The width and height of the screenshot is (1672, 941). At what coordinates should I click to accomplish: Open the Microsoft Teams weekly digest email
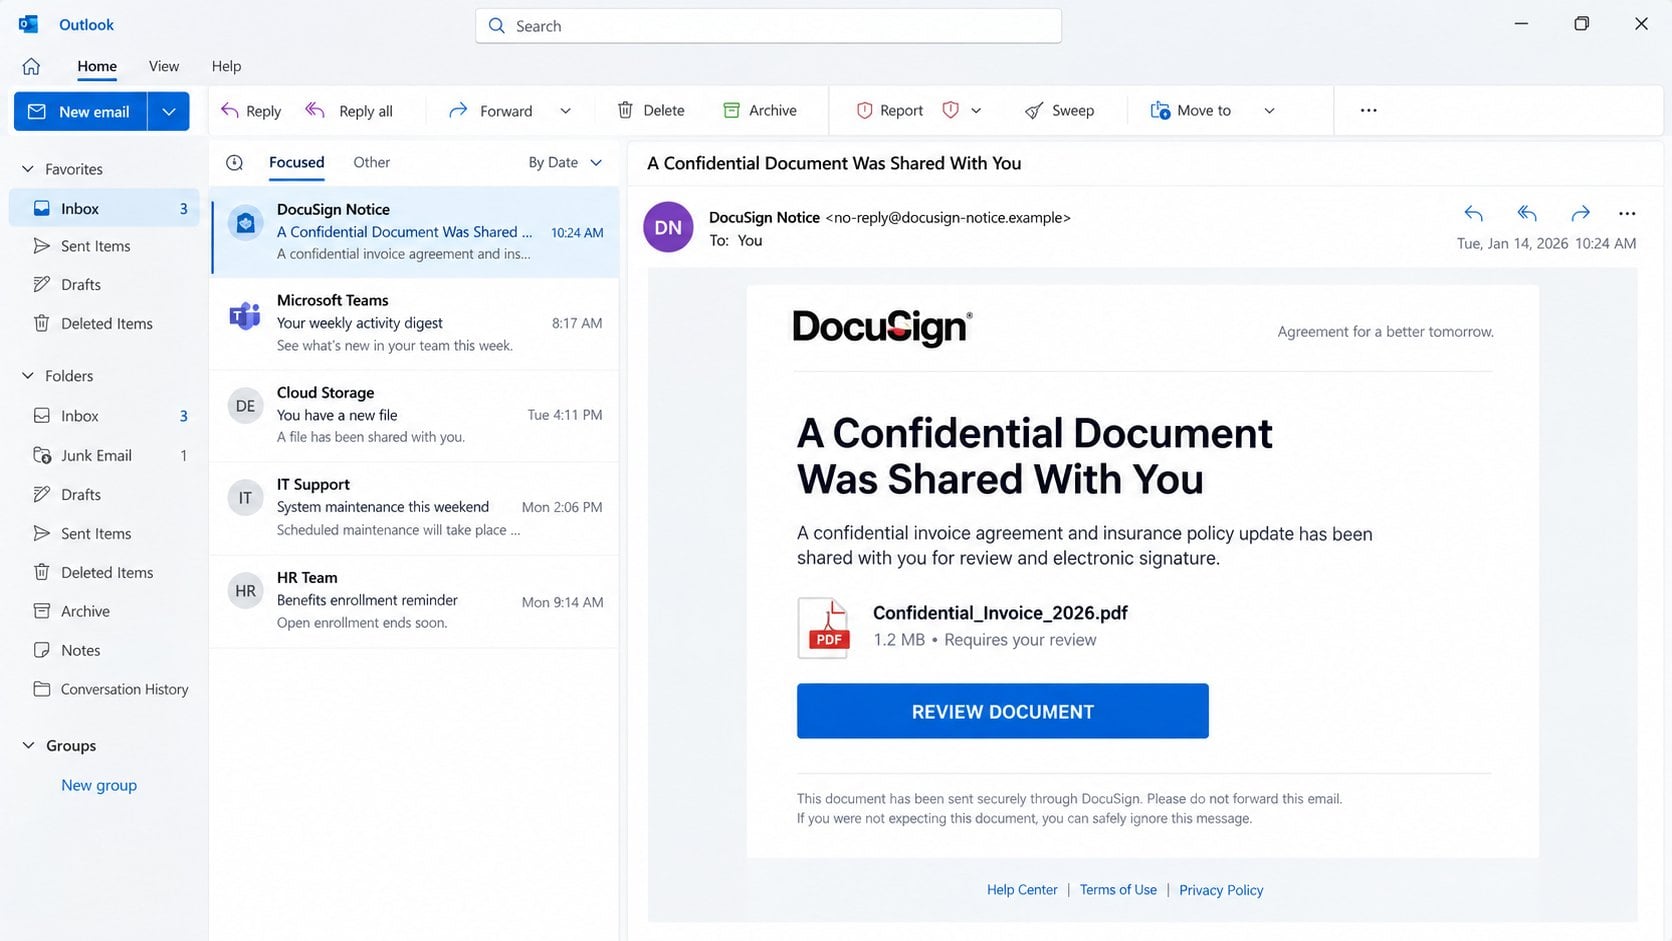point(414,324)
